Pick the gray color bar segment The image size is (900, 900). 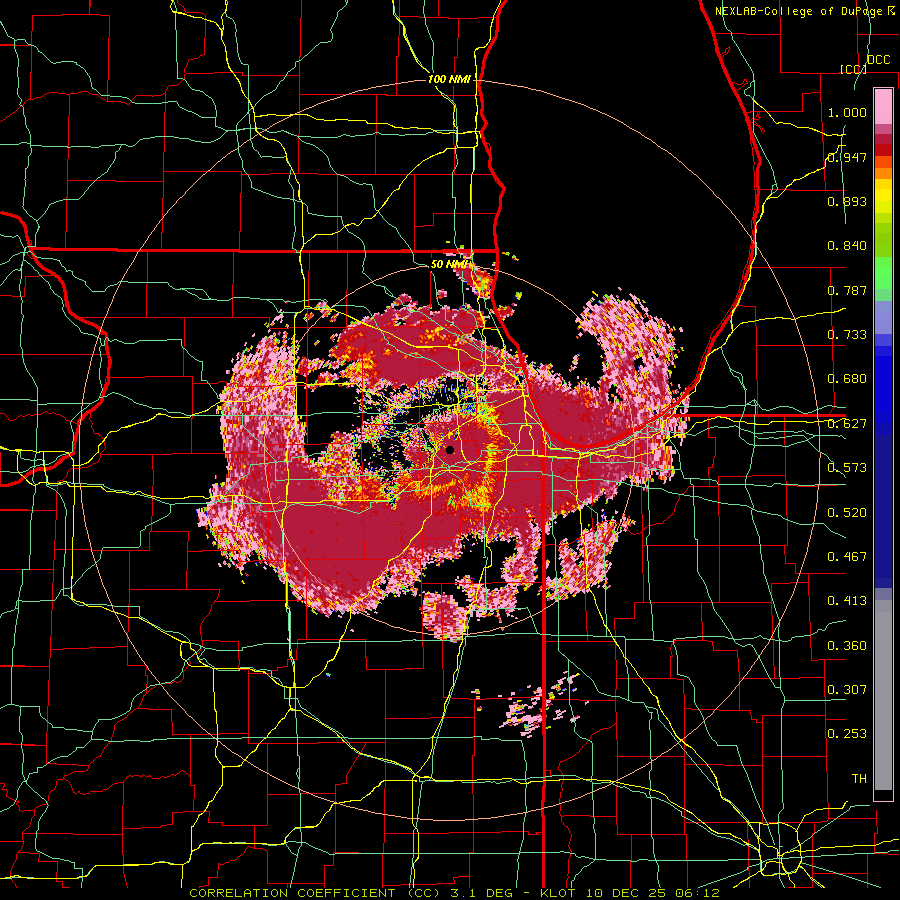(x=883, y=695)
